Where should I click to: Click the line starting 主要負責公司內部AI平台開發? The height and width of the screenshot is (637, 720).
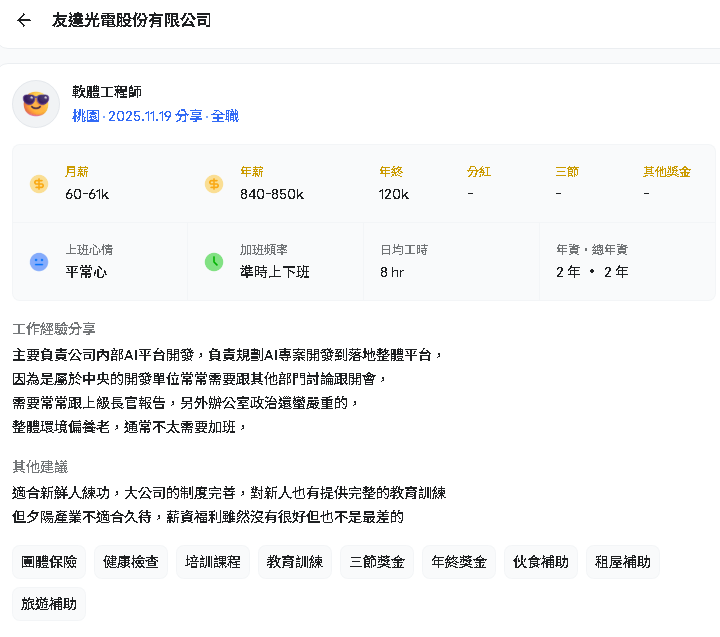(227, 355)
